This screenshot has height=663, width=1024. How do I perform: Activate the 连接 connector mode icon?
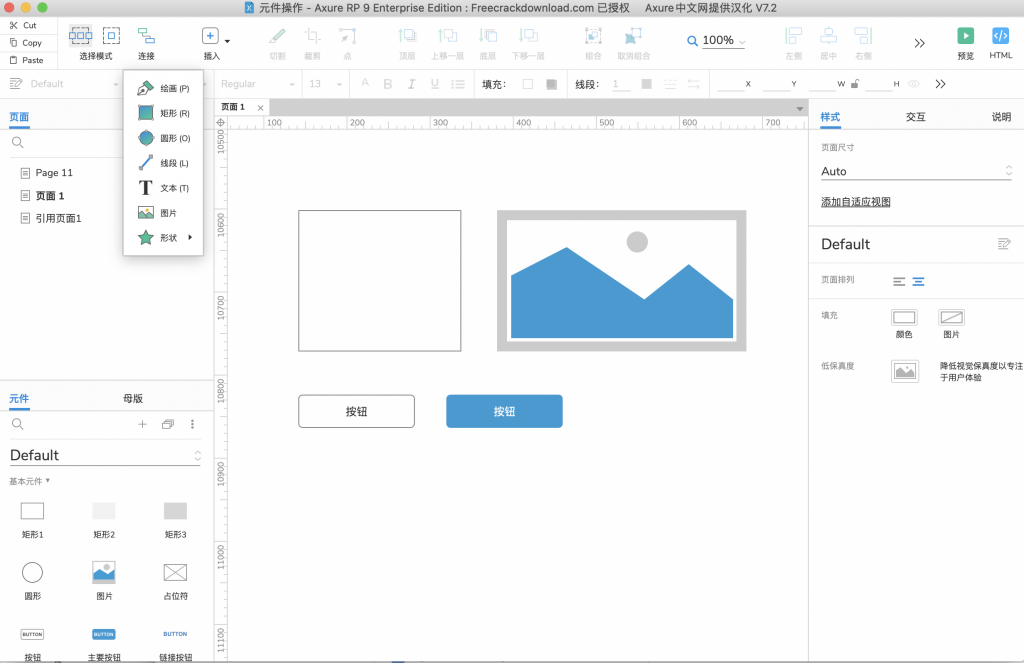[x=146, y=36]
